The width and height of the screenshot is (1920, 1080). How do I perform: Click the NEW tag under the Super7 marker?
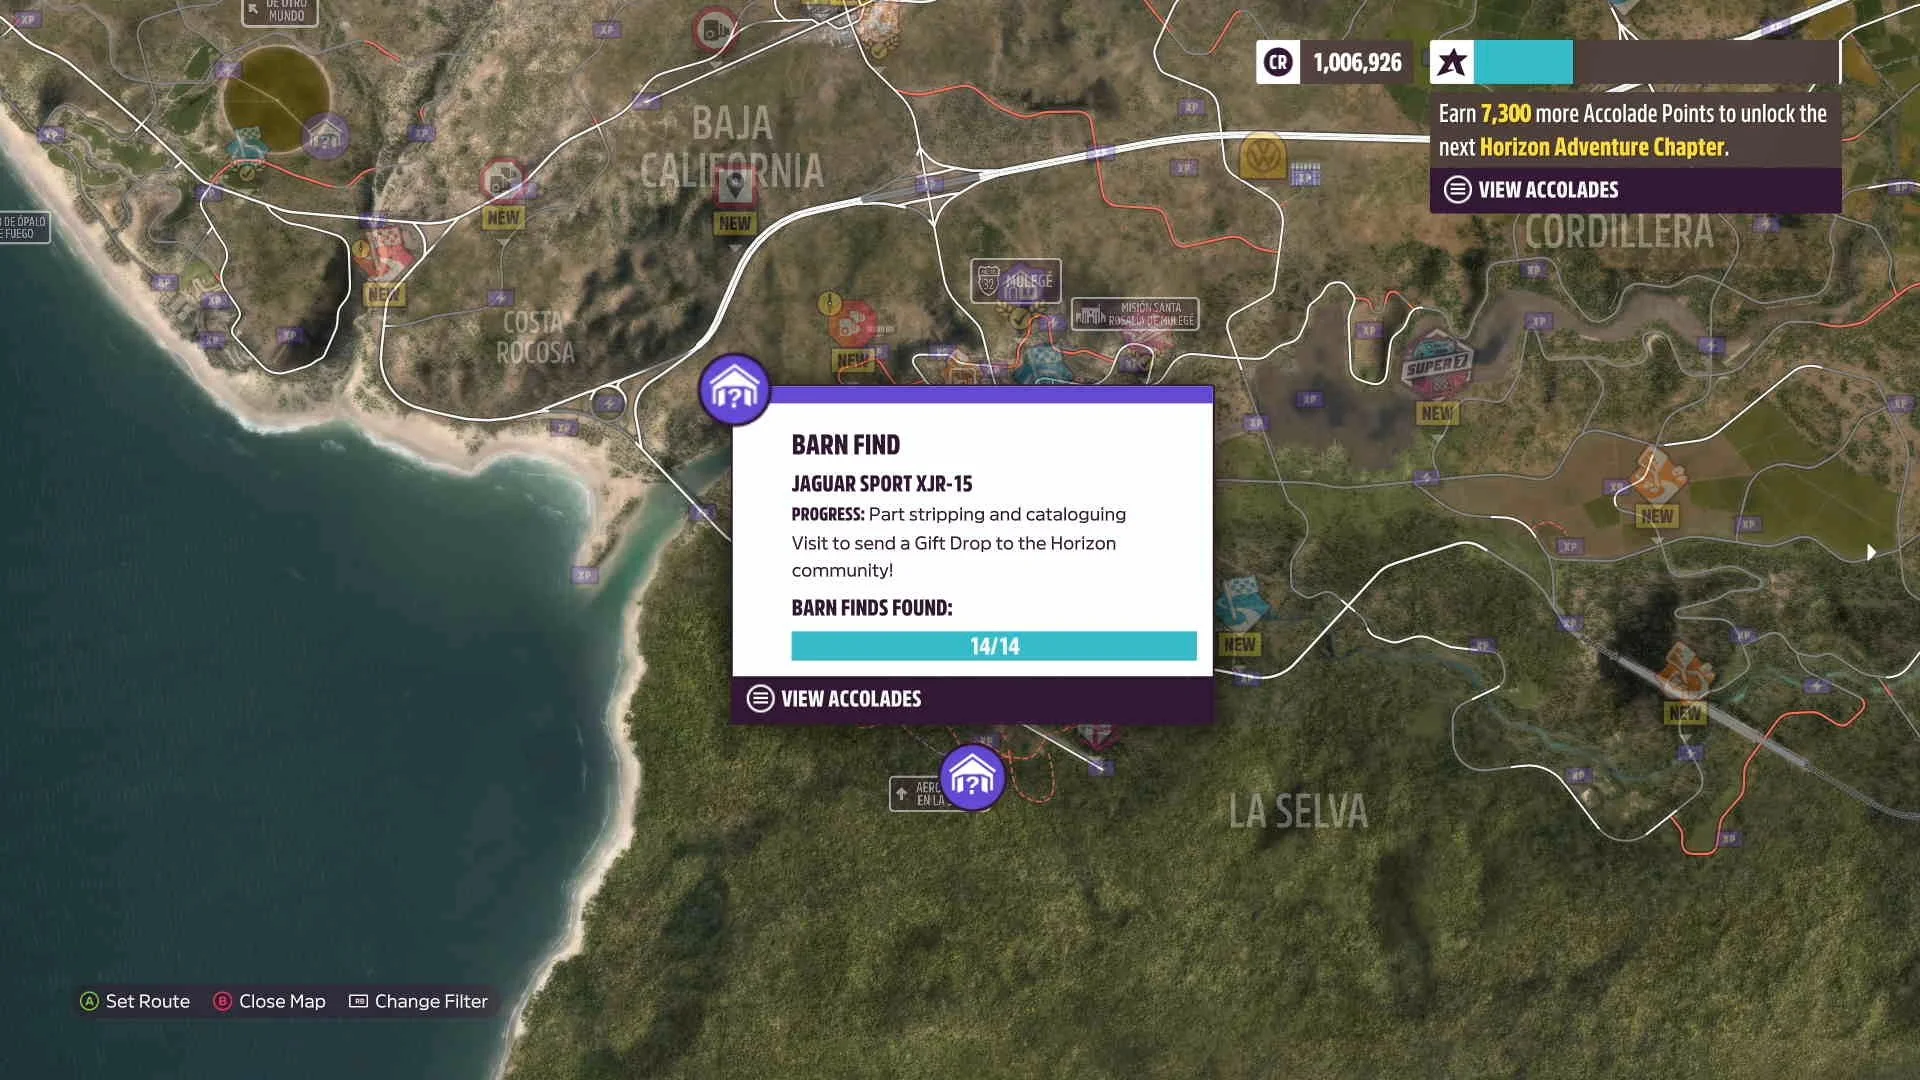(x=1437, y=413)
